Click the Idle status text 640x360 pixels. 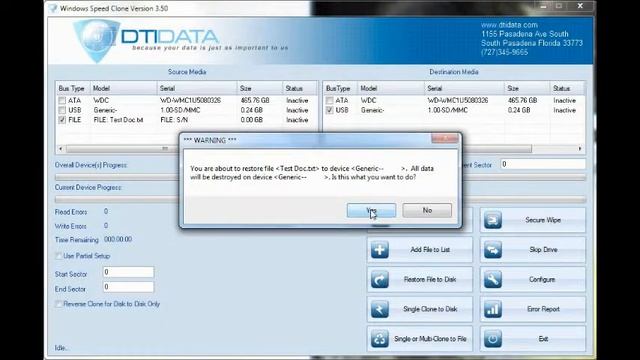[x=62, y=348]
